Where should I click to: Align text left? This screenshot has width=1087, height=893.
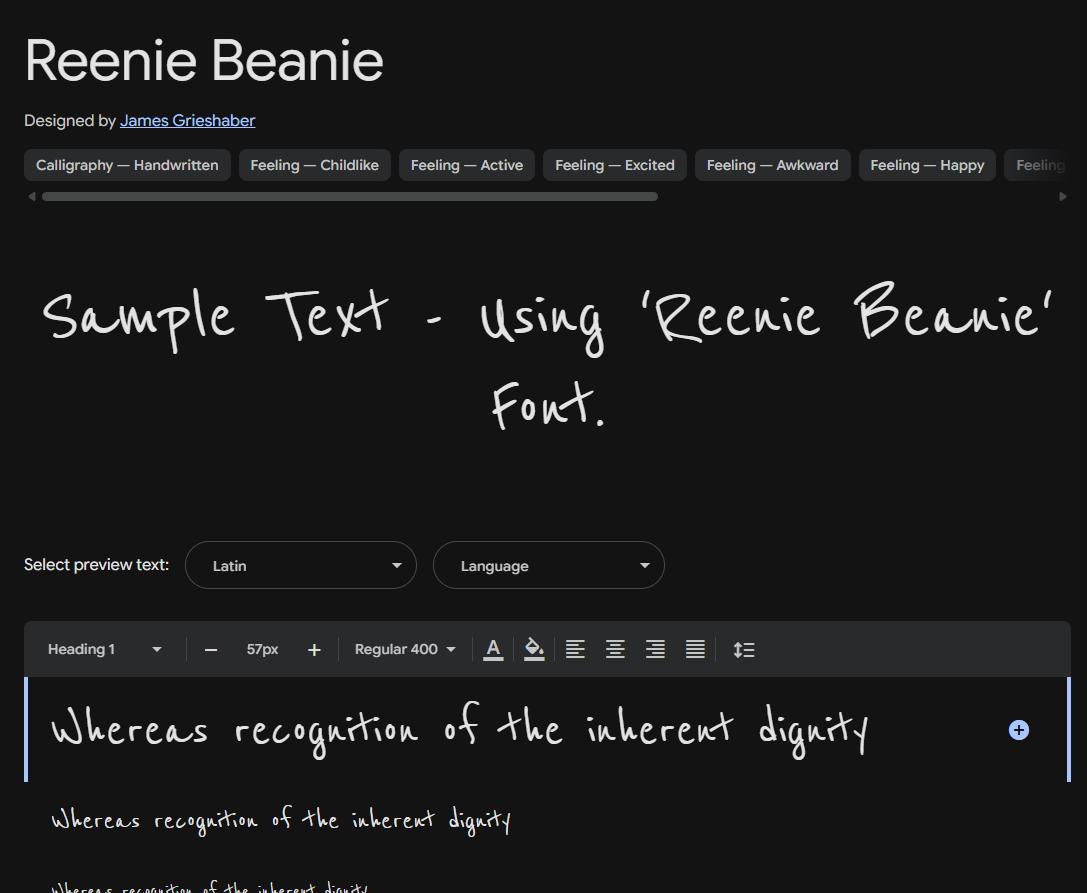coord(575,650)
